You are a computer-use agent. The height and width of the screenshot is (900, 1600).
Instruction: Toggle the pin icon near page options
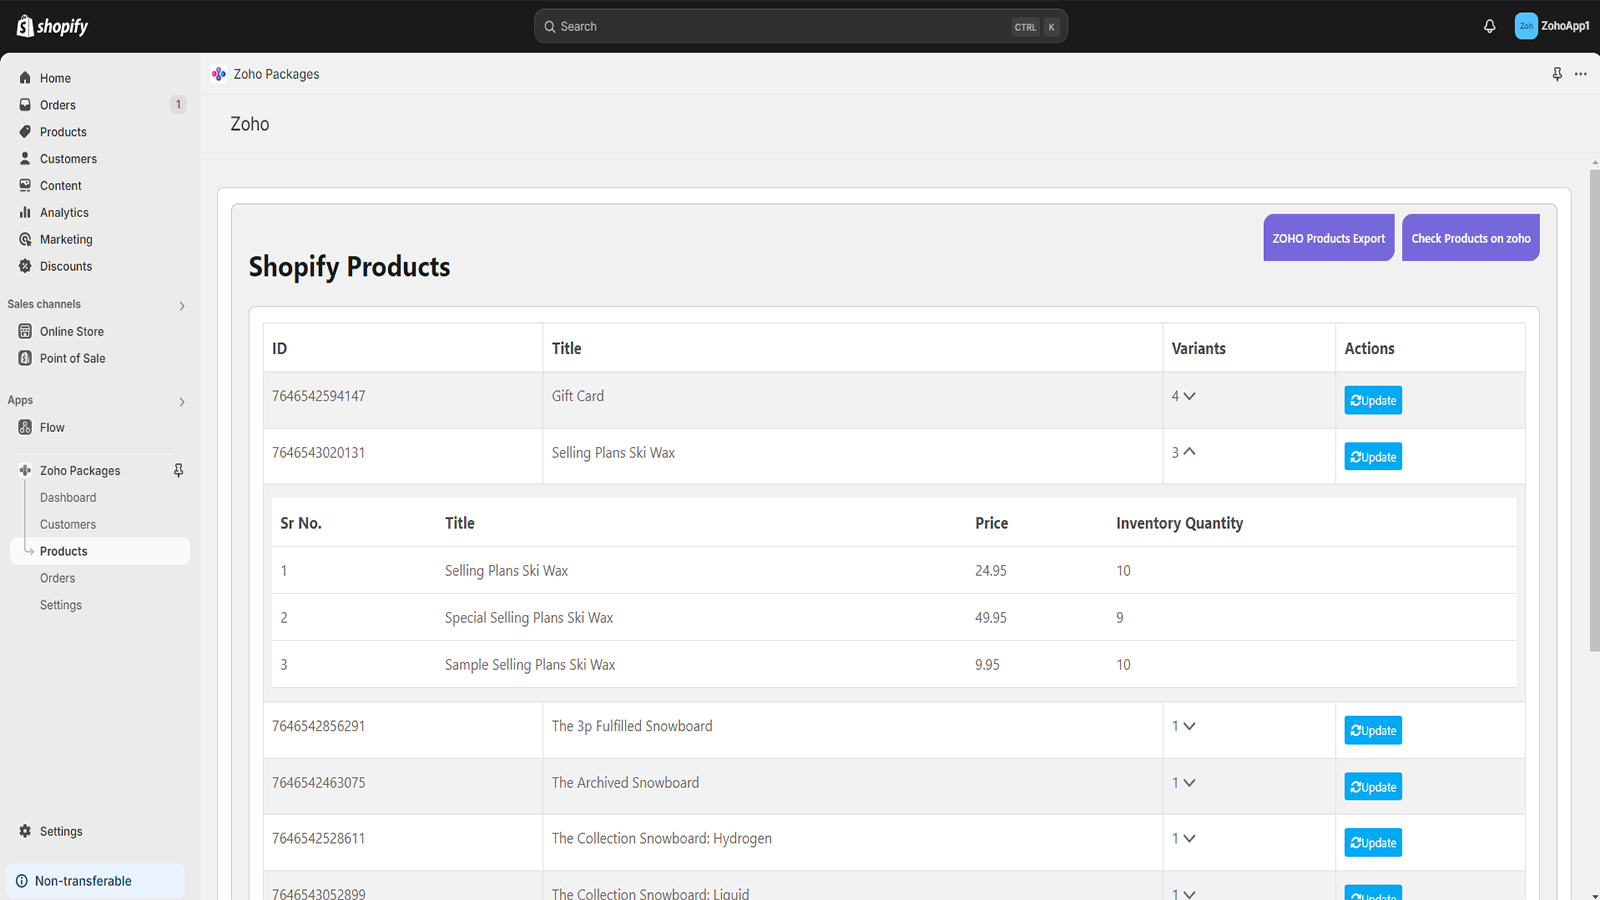(x=1556, y=73)
